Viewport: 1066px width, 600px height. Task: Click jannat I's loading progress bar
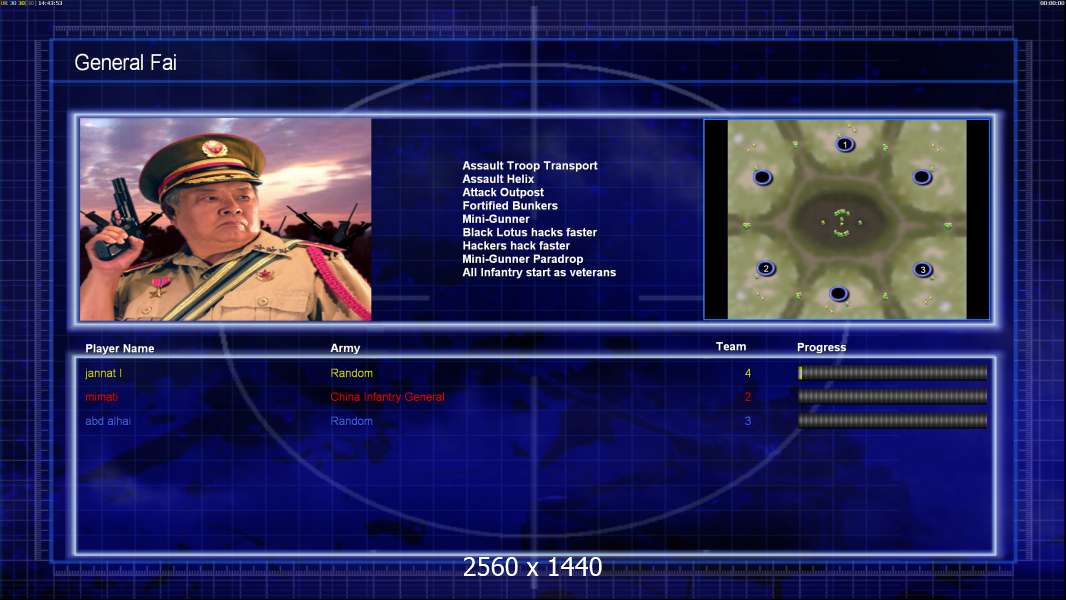coord(893,372)
